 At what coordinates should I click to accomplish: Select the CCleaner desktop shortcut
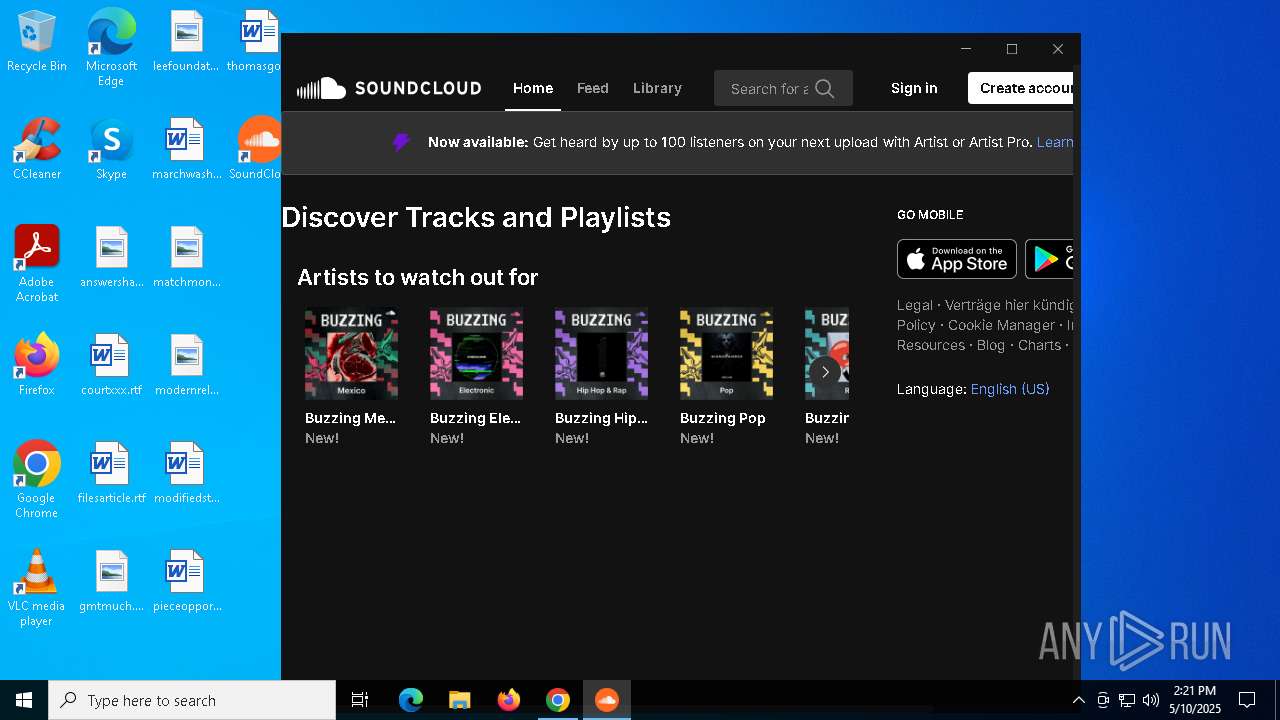(37, 149)
